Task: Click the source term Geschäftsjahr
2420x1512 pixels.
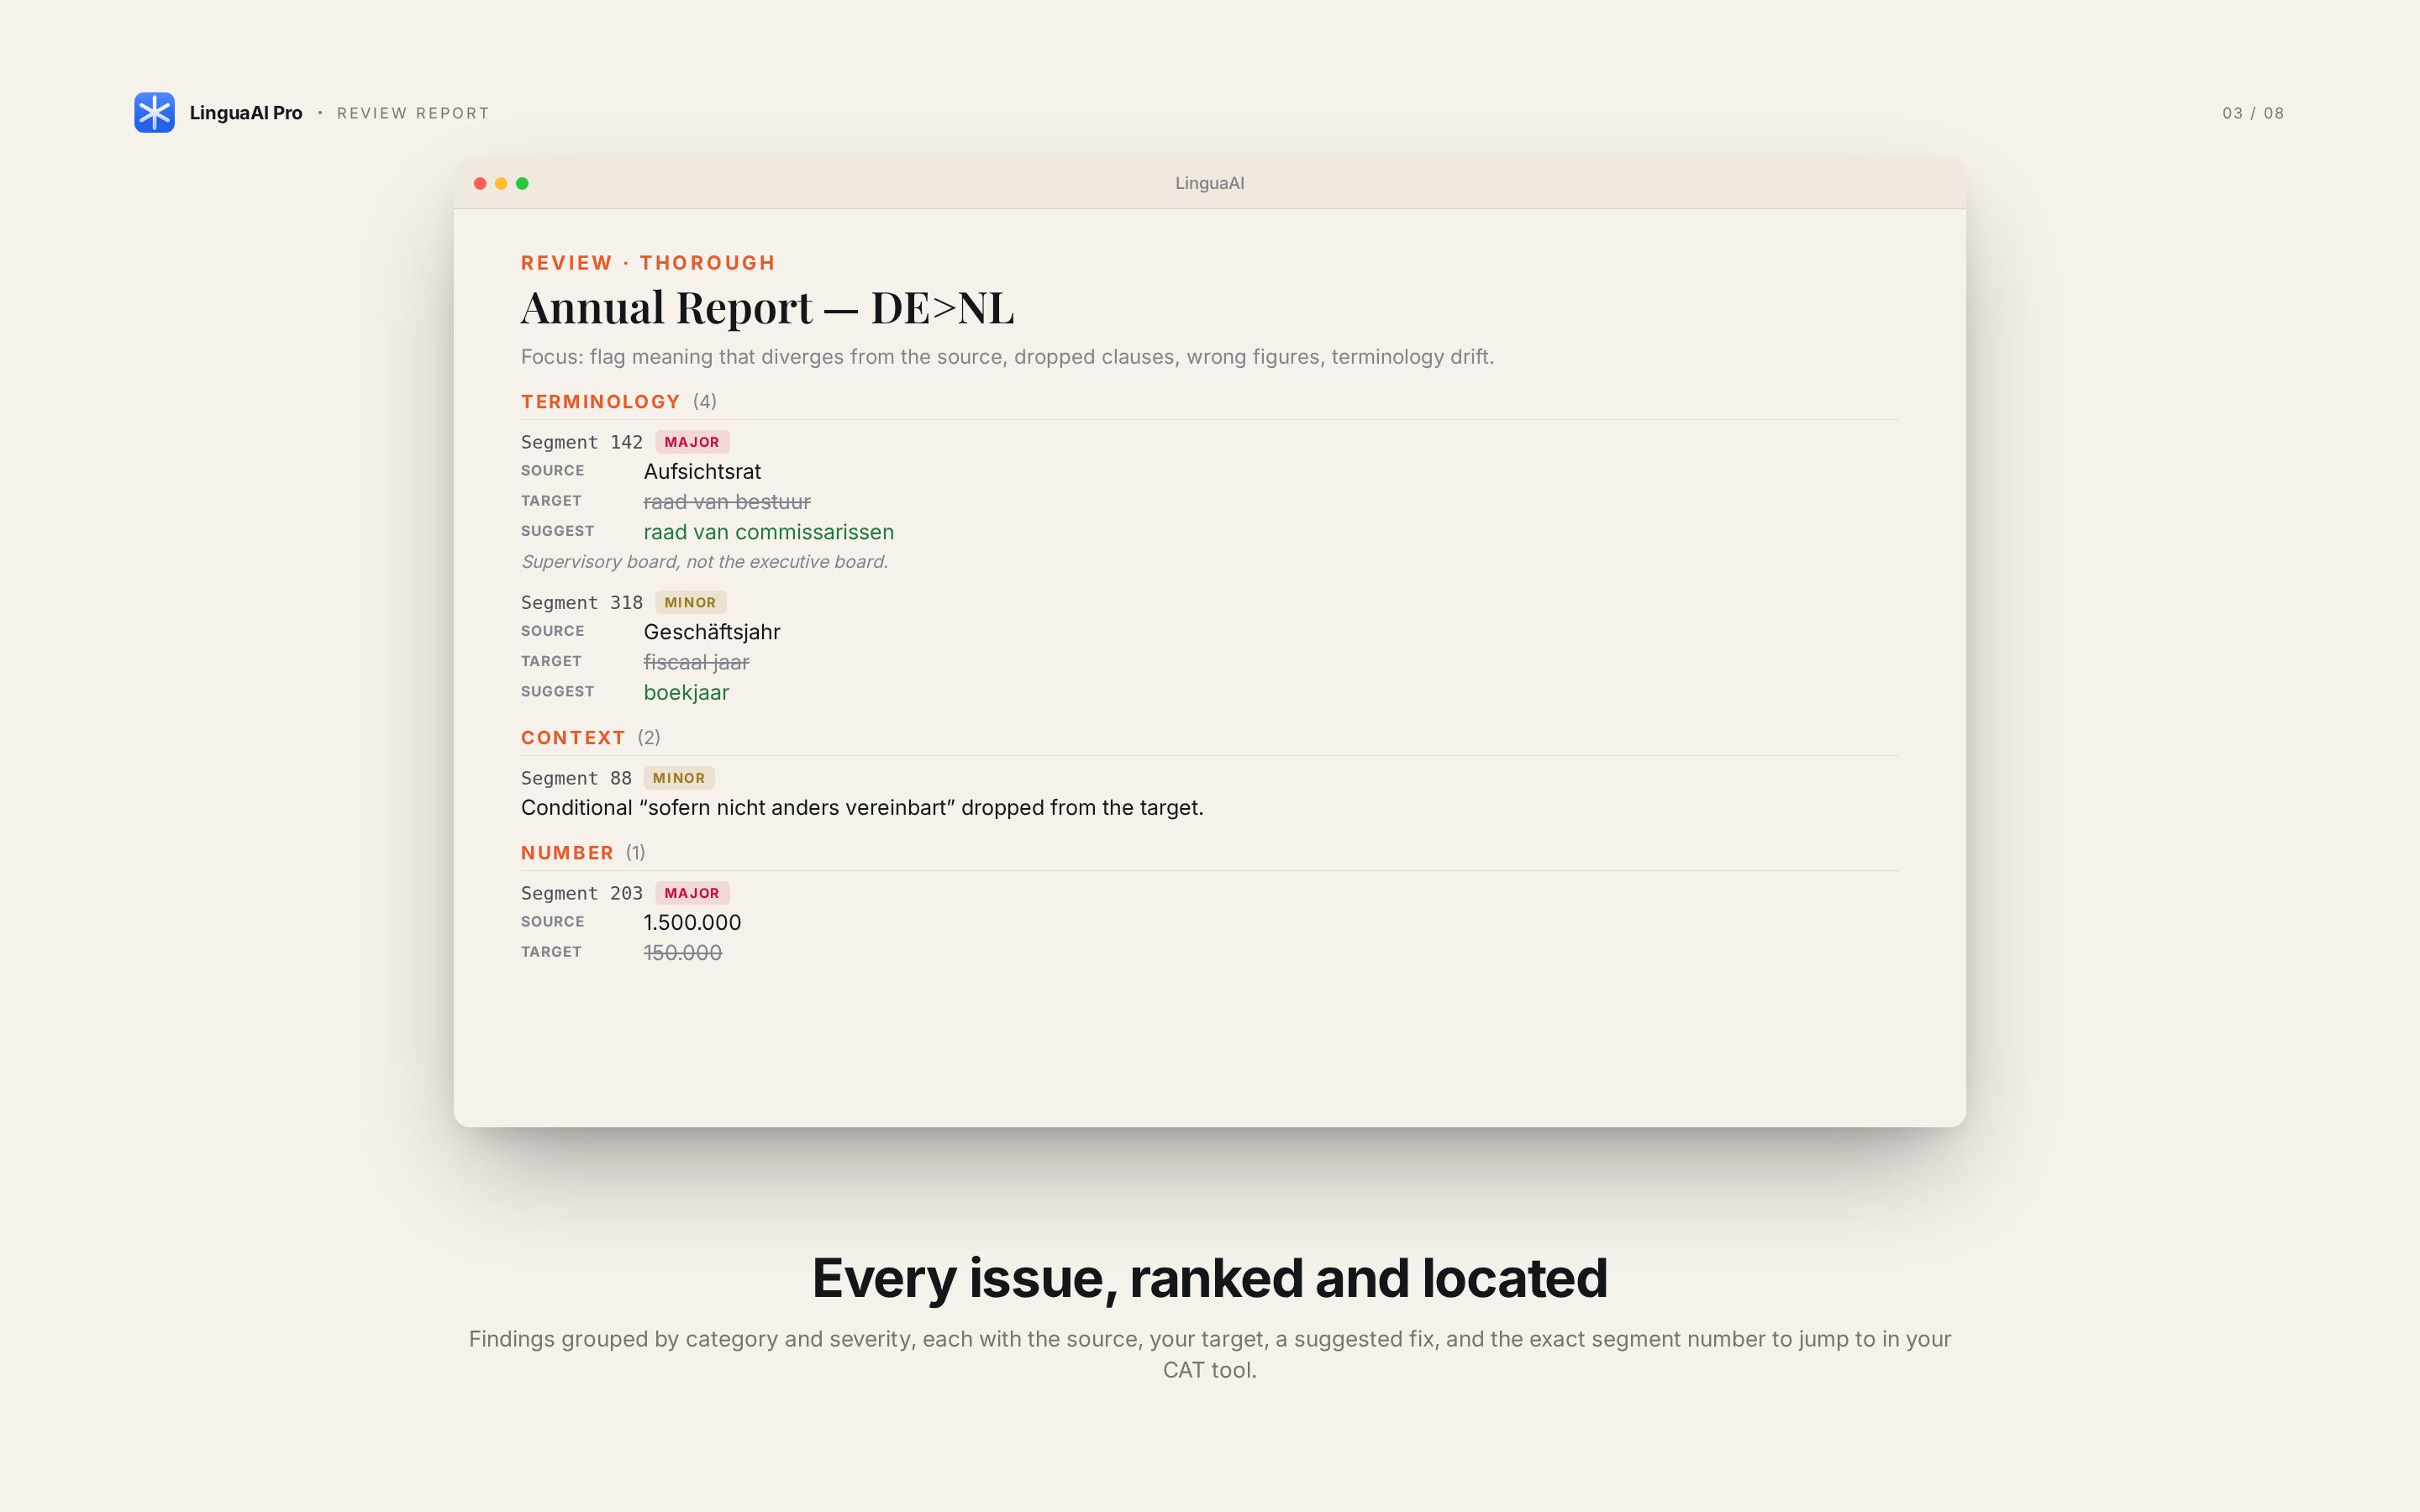Action: coord(712,632)
